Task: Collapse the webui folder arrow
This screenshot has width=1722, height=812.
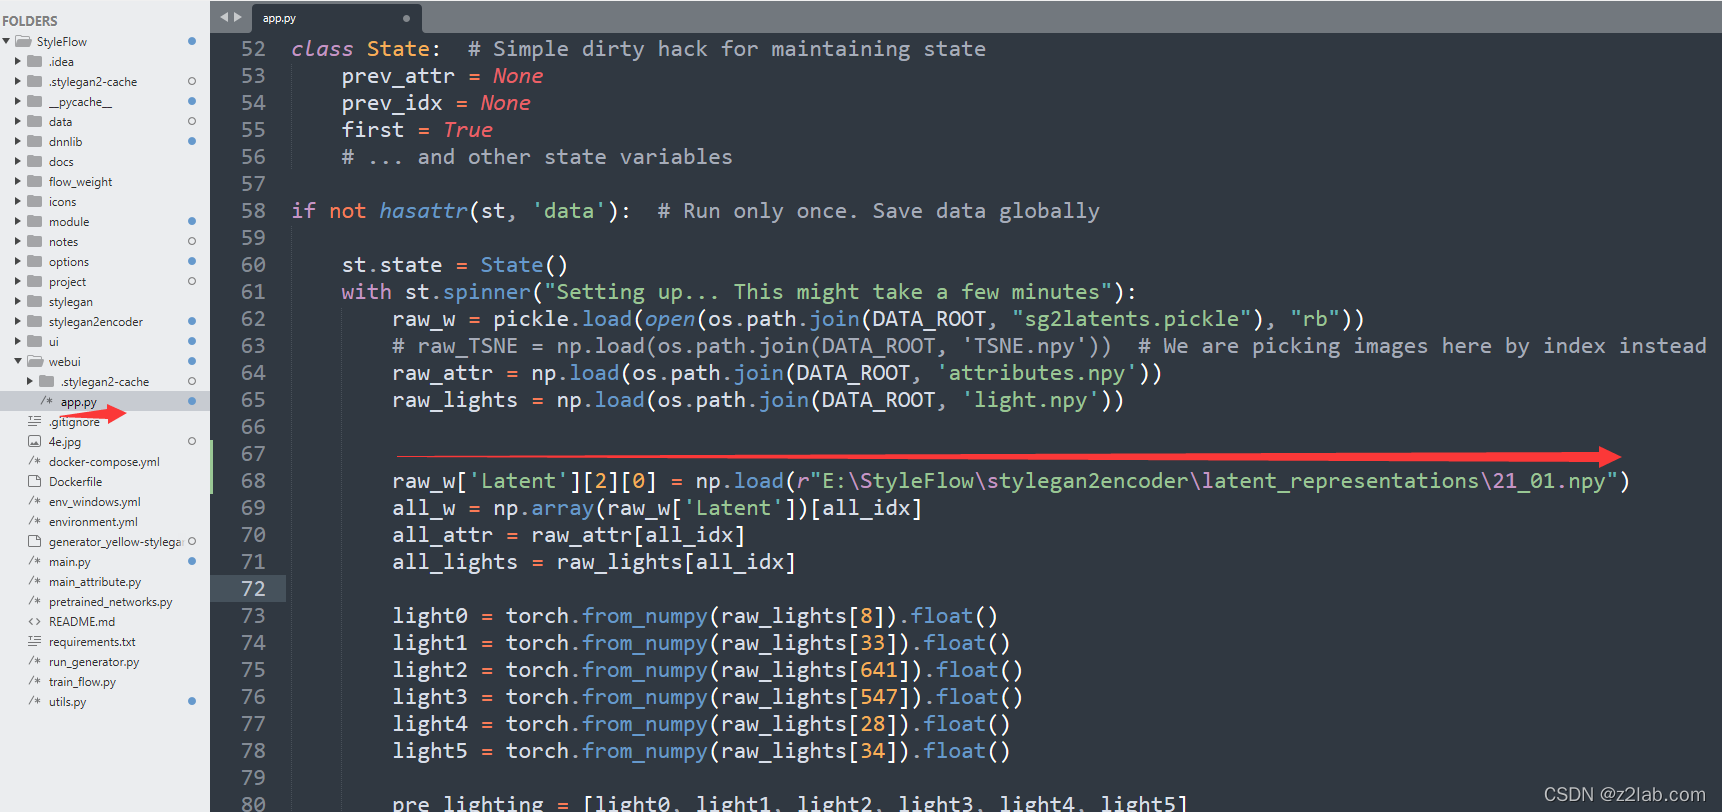Action: pyautogui.click(x=18, y=361)
